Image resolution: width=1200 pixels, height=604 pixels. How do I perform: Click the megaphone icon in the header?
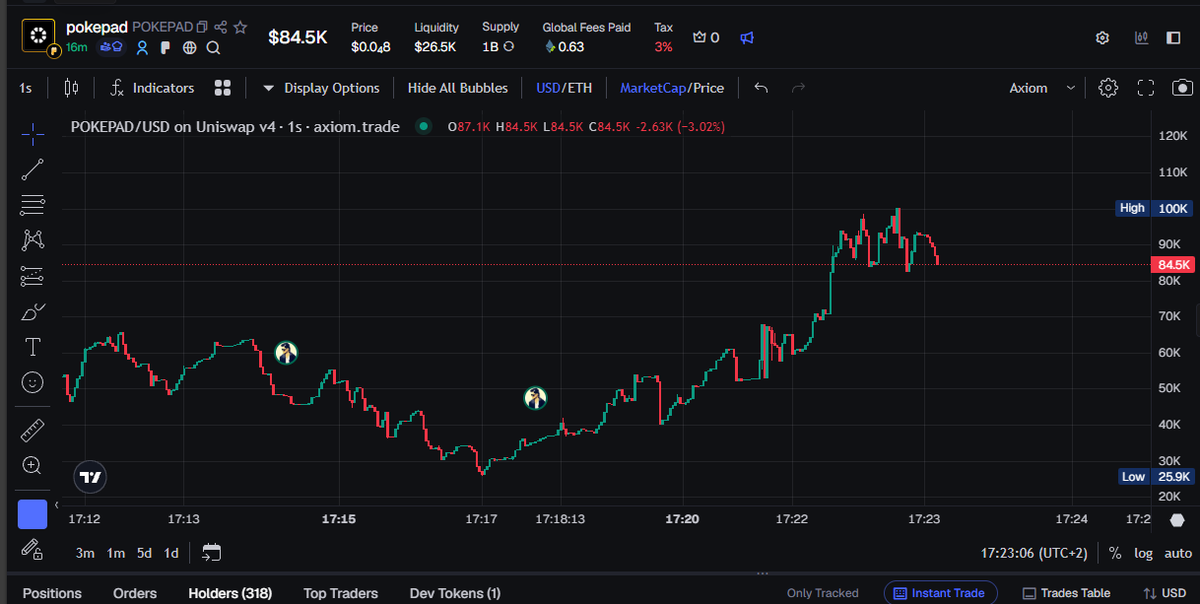pos(747,37)
